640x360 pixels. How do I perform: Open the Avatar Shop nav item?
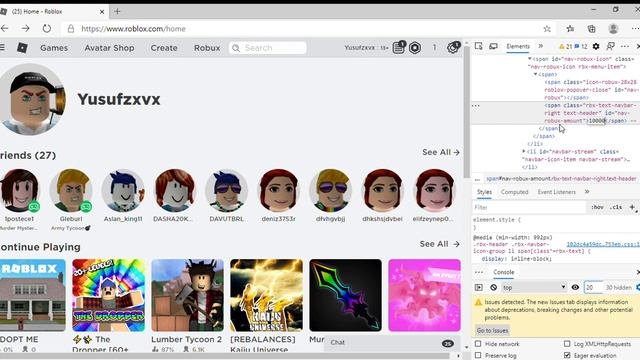(x=109, y=48)
